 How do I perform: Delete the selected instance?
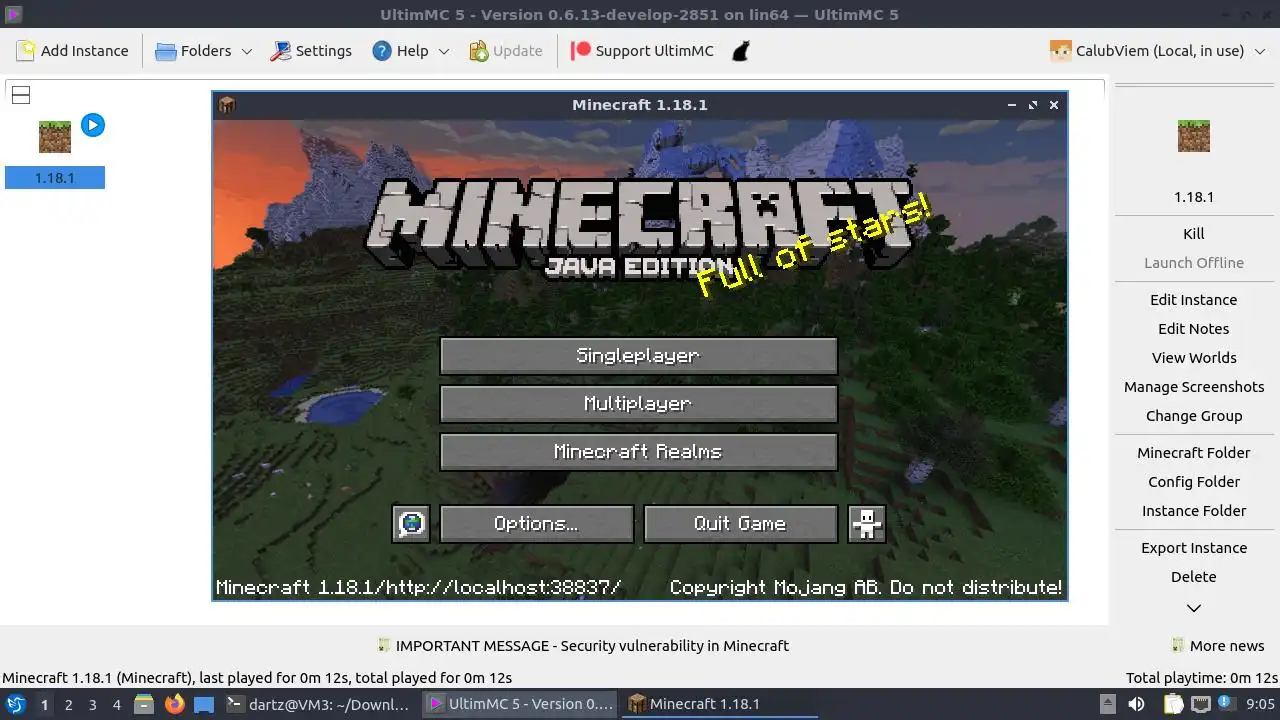tap(1194, 577)
